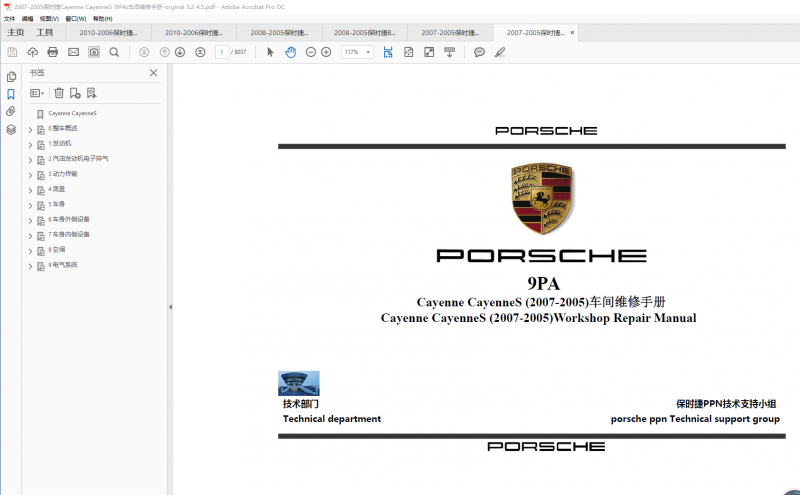Switch to 主页 tab
Viewport: 800px width, 495px height.
click(15, 33)
